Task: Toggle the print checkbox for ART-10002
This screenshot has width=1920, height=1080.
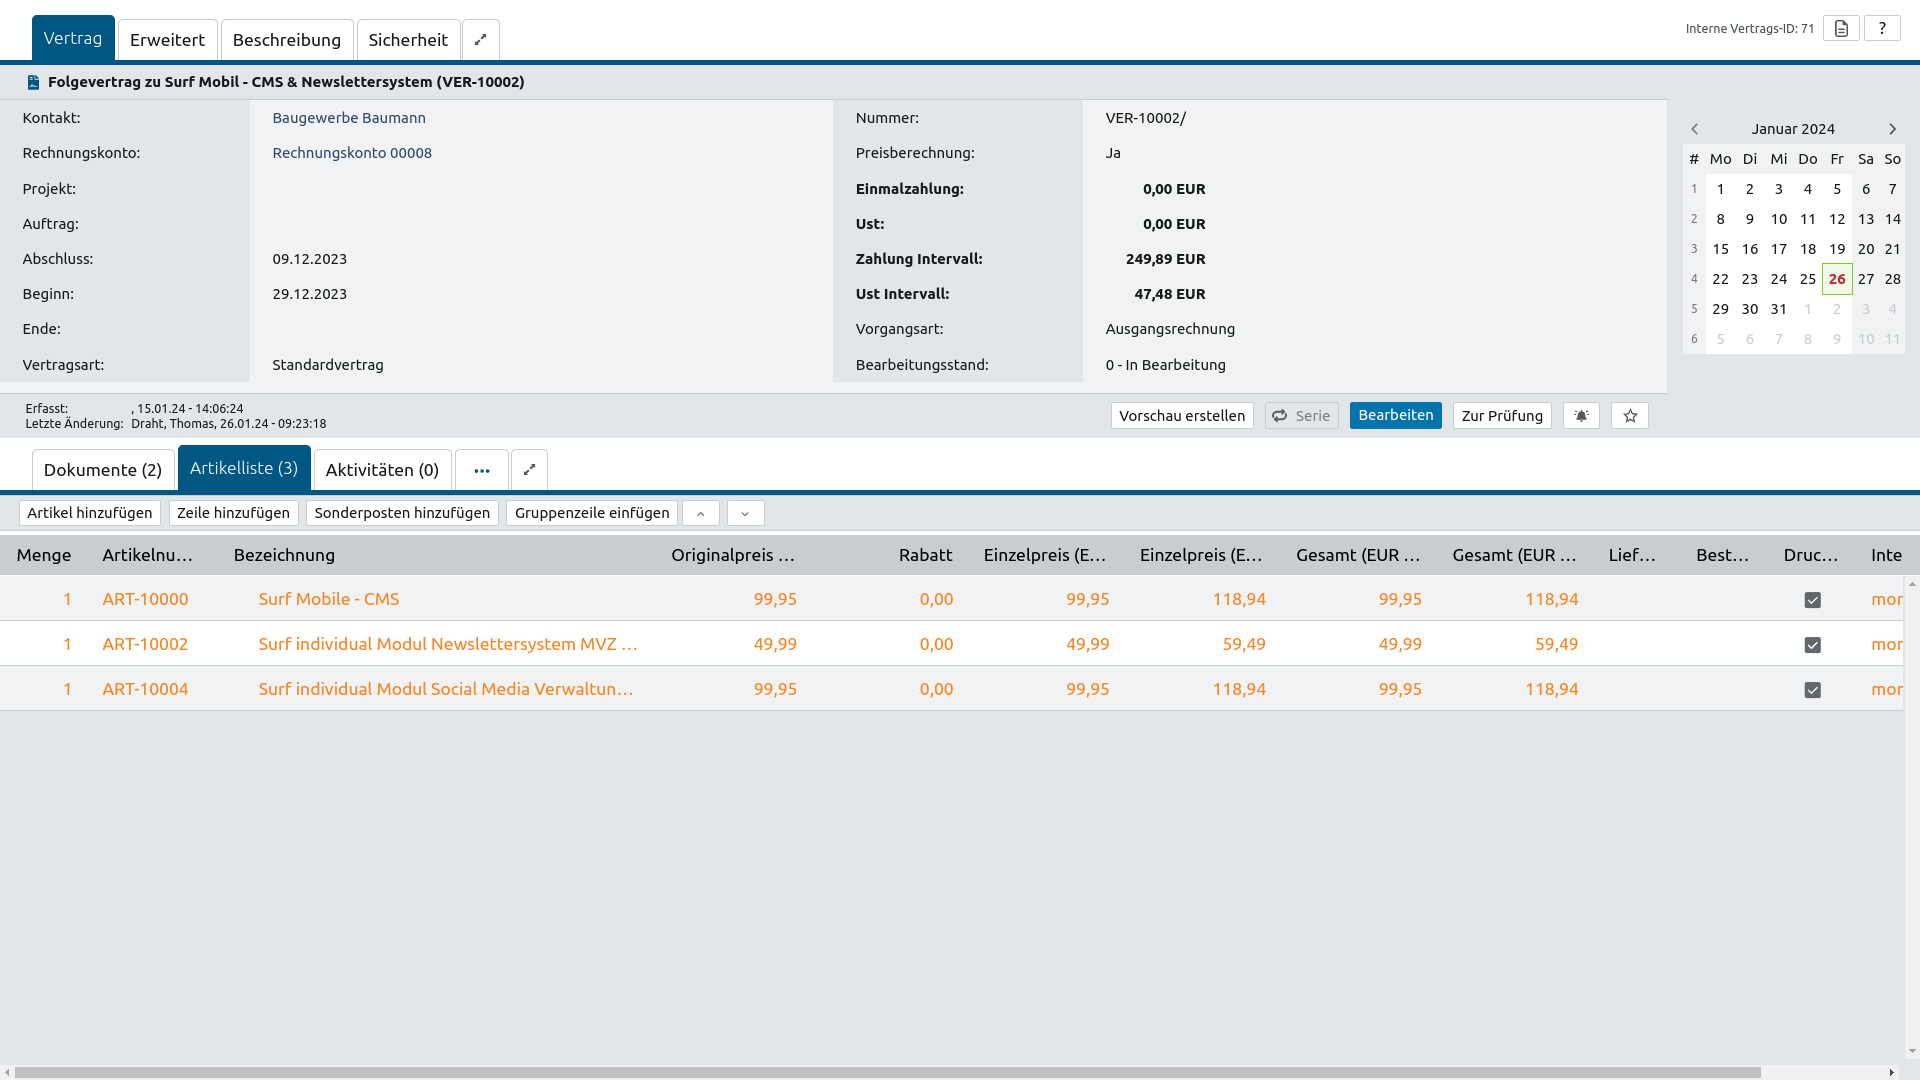Action: [1812, 645]
